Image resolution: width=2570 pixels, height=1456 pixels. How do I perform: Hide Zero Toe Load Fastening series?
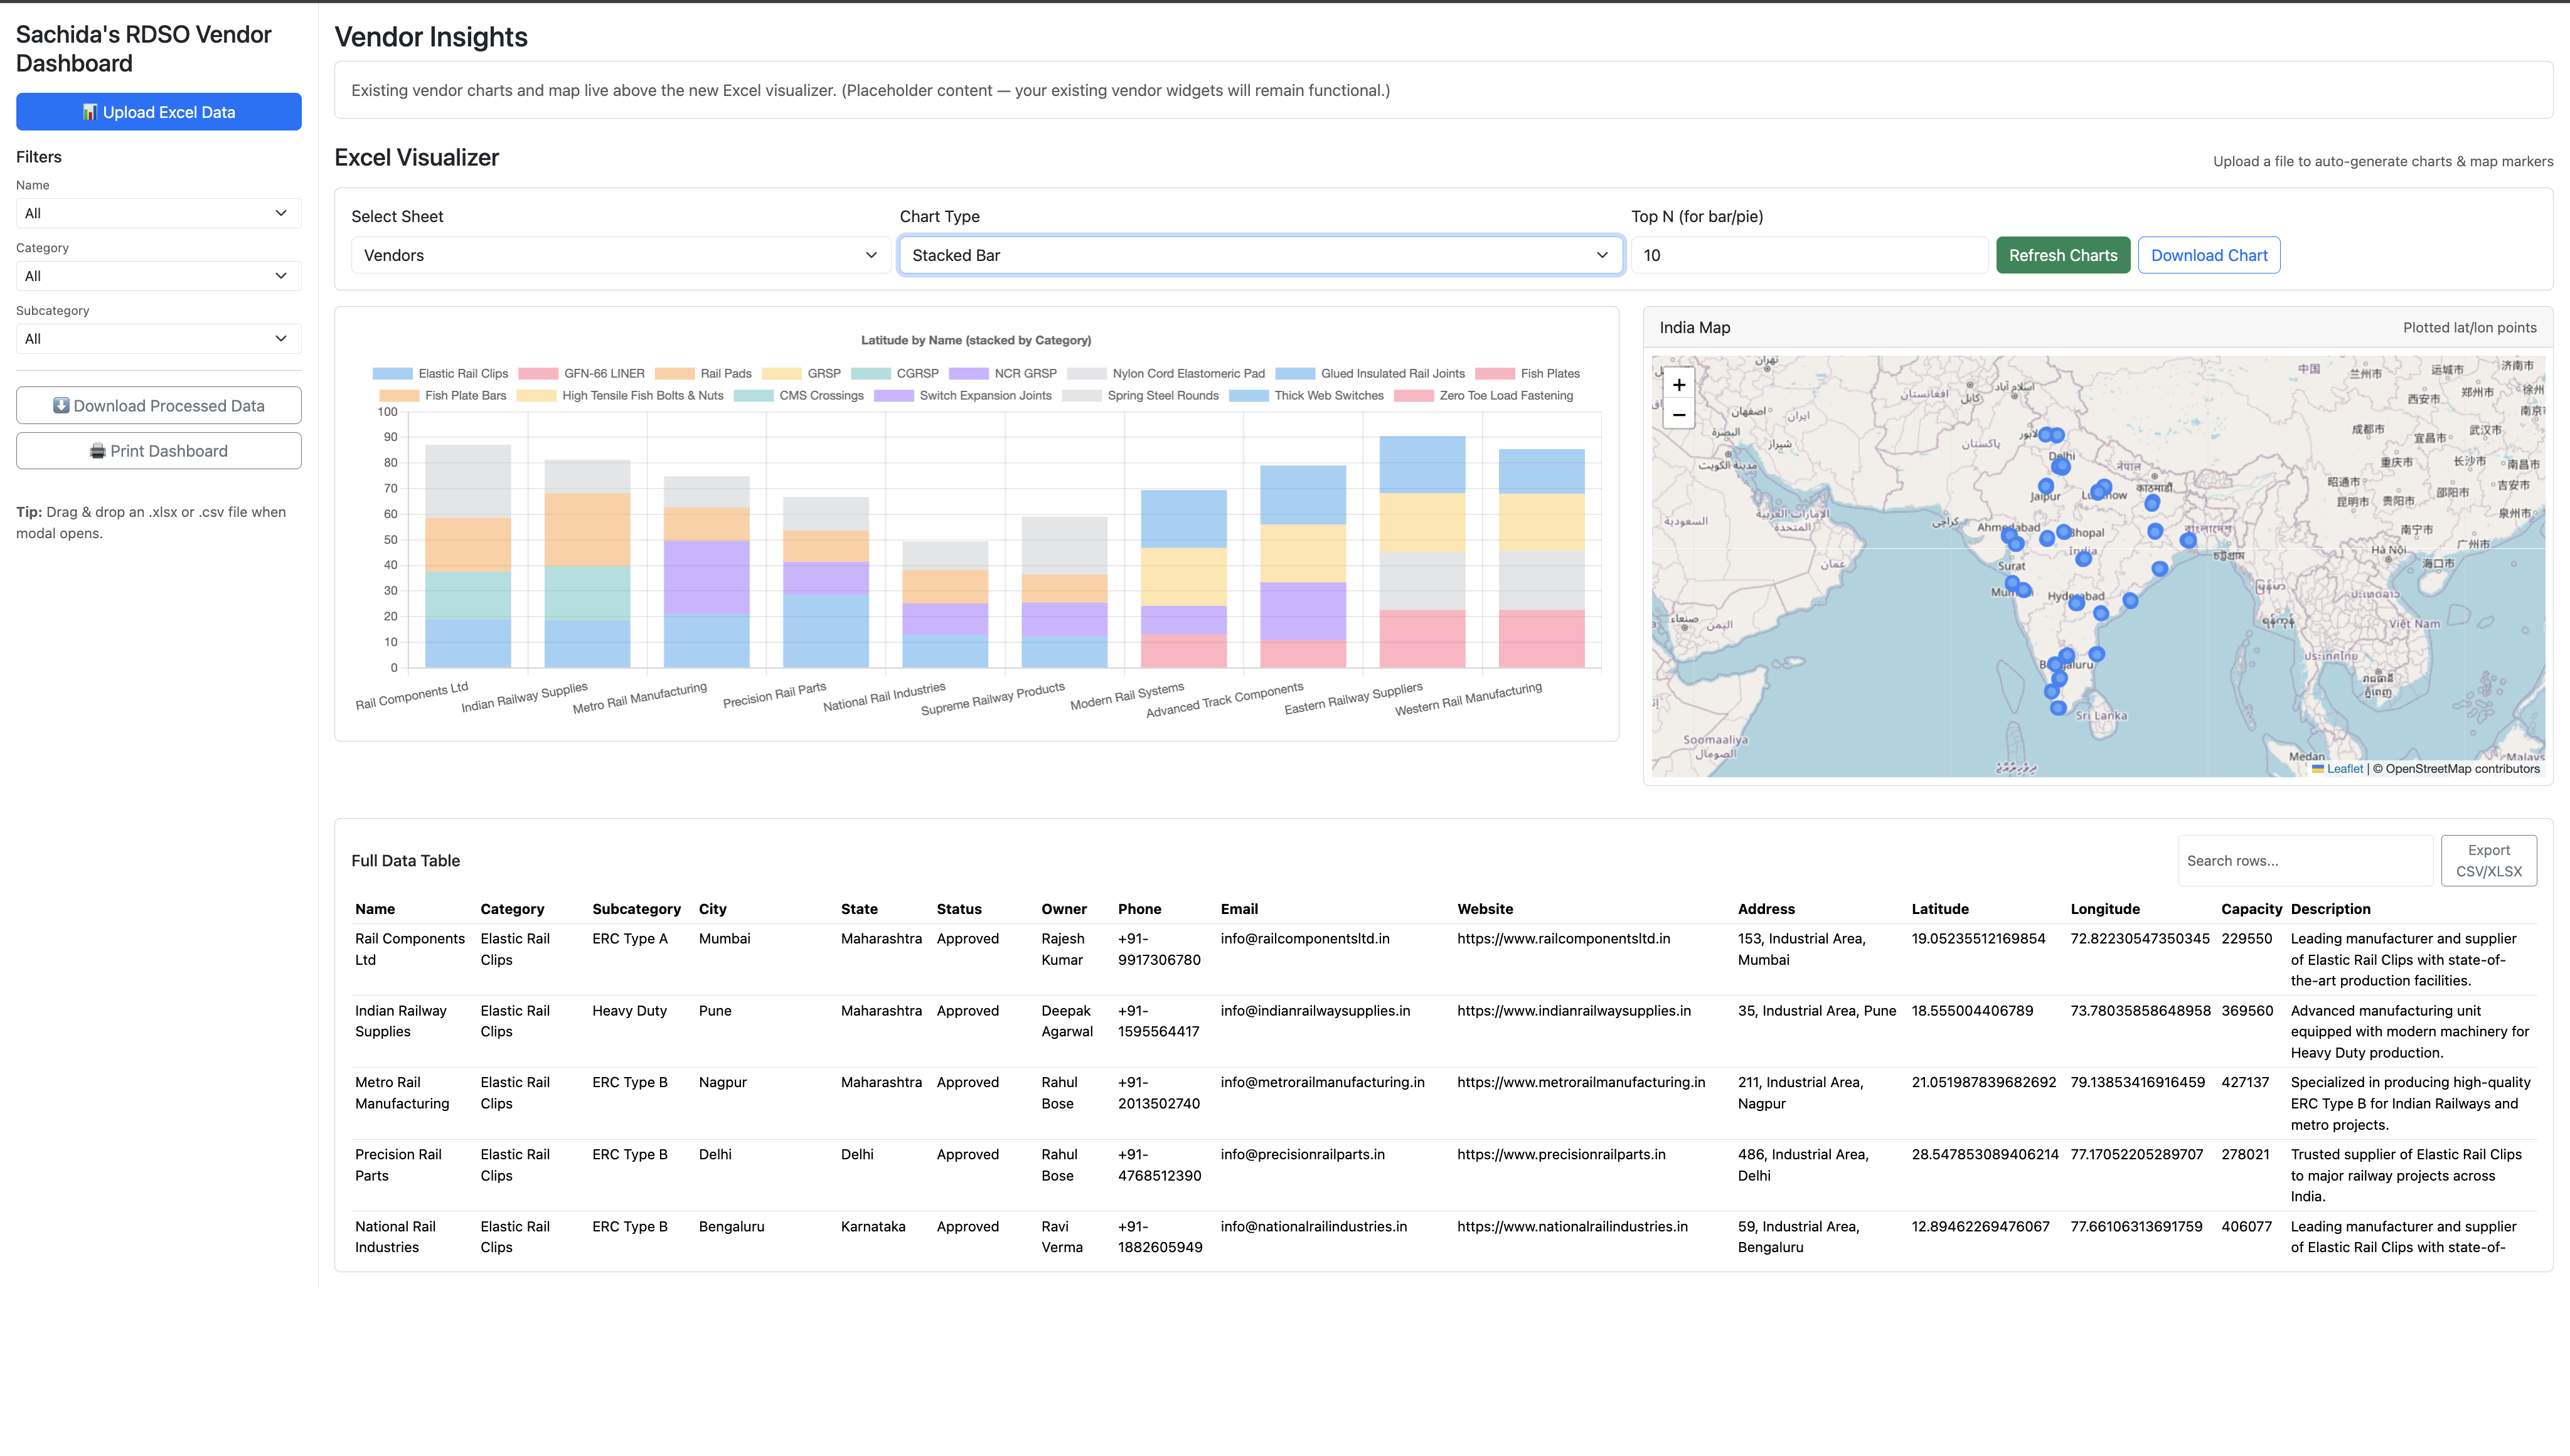[x=1483, y=396]
